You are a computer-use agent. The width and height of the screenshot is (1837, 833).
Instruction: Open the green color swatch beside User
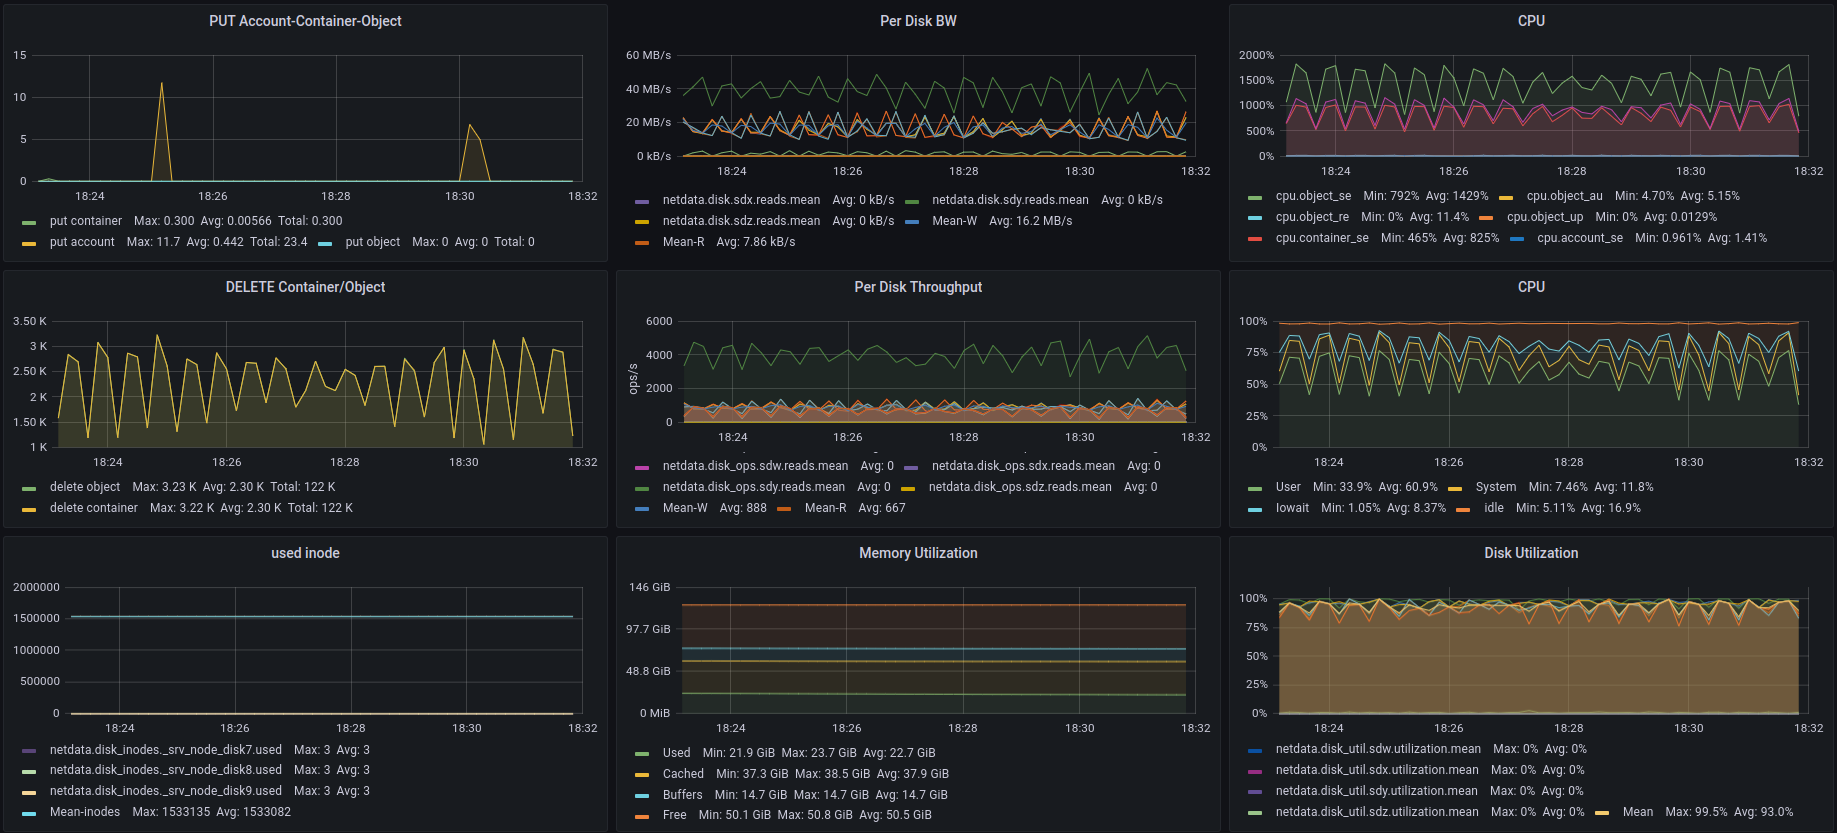(x=1255, y=488)
